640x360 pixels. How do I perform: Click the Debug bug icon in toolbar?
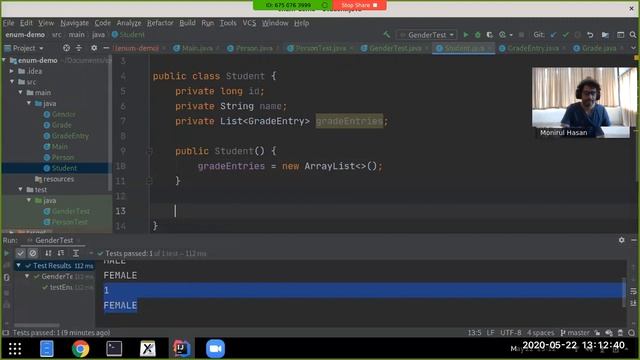pyautogui.click(x=478, y=35)
